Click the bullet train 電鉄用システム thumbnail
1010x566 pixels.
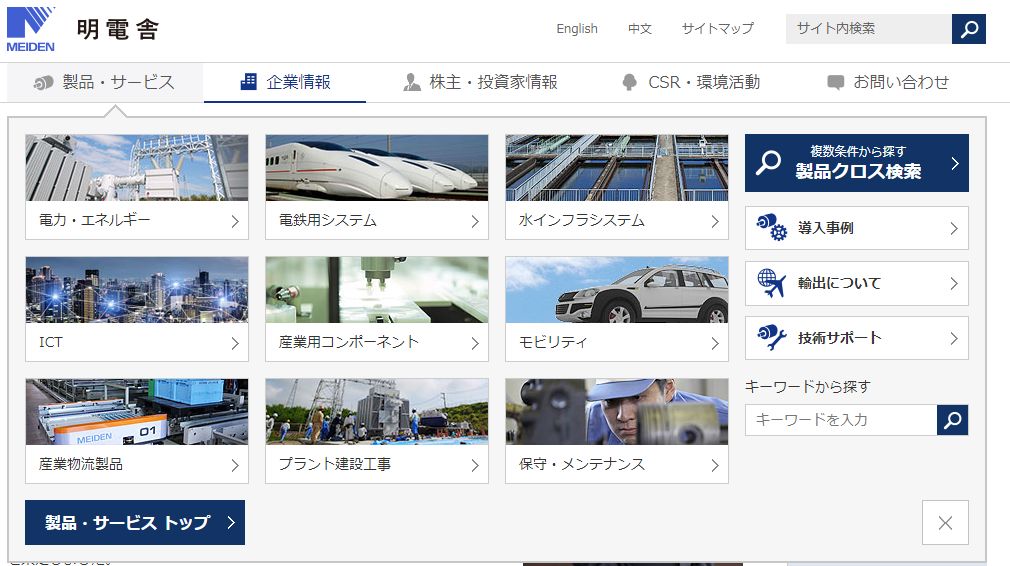(x=376, y=168)
